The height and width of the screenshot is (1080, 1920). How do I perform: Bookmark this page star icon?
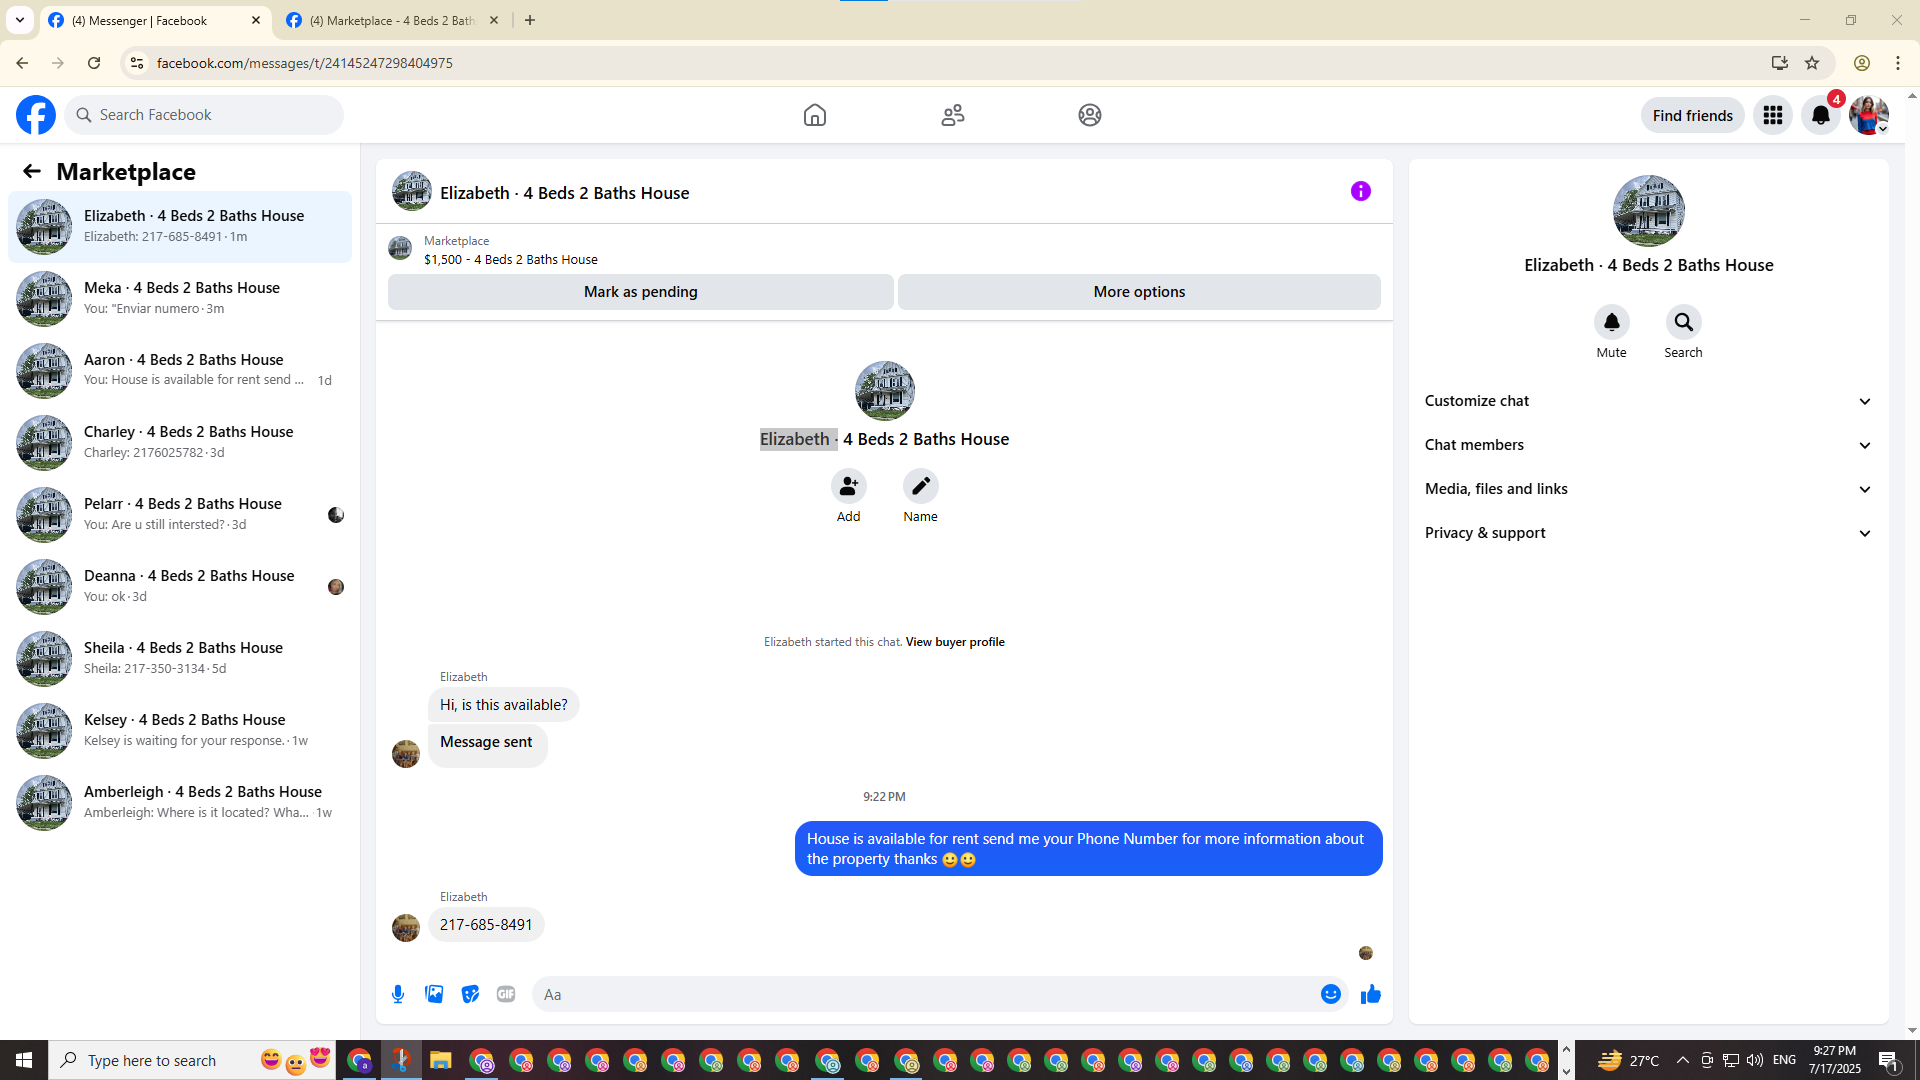coord(1812,63)
